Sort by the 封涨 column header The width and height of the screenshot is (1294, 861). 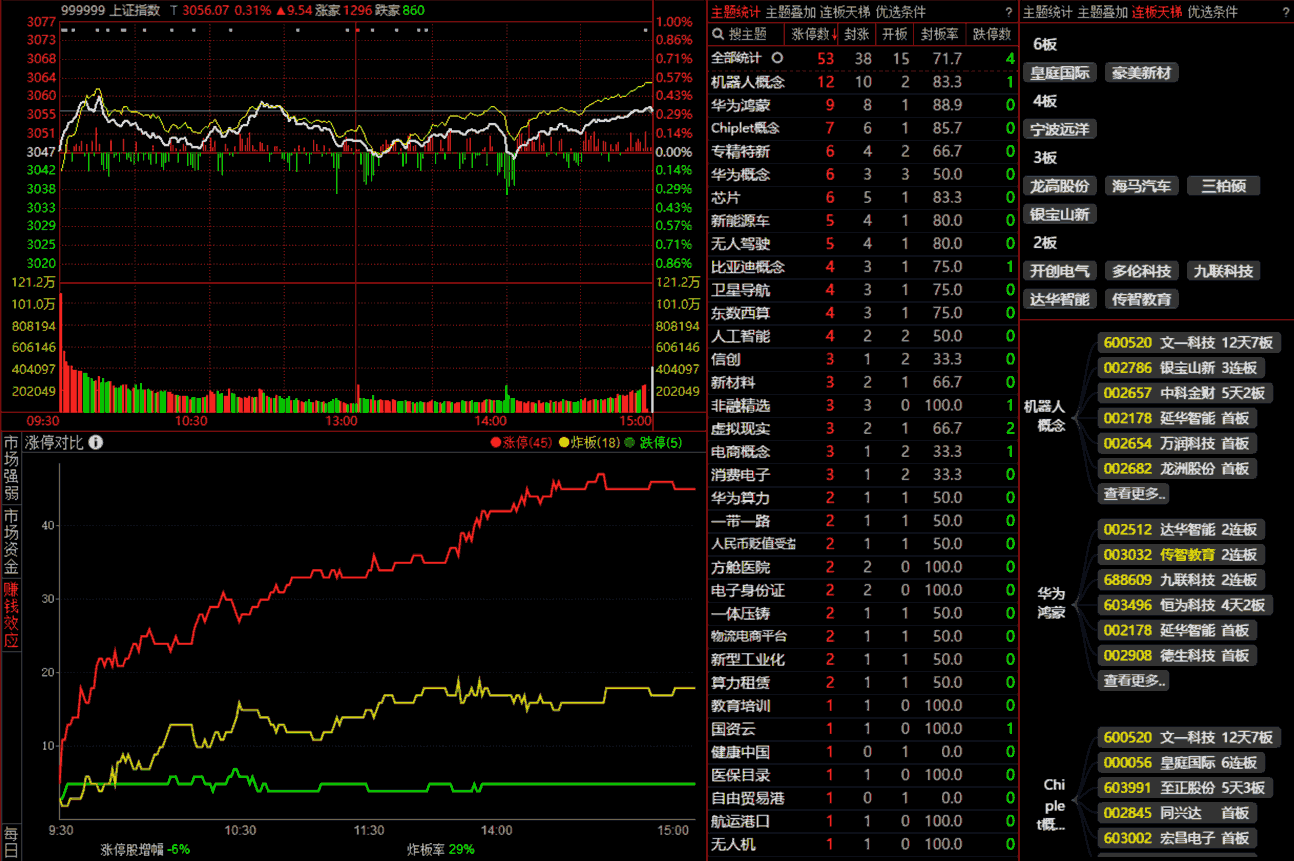(x=856, y=34)
